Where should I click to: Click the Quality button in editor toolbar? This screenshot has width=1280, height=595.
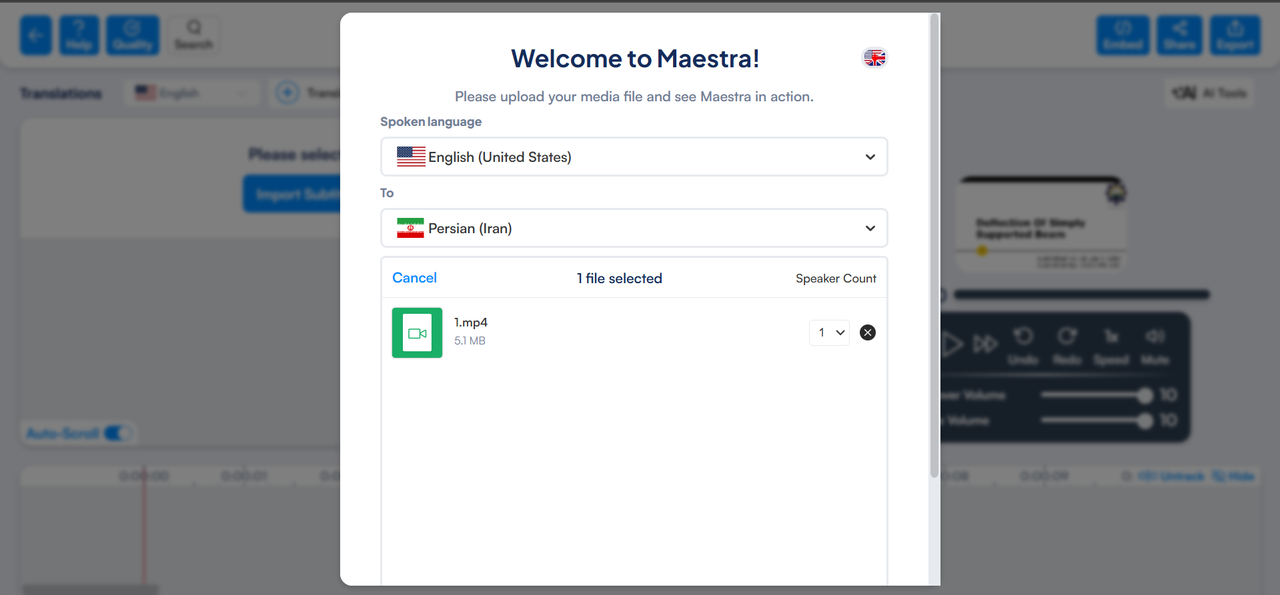click(x=133, y=35)
